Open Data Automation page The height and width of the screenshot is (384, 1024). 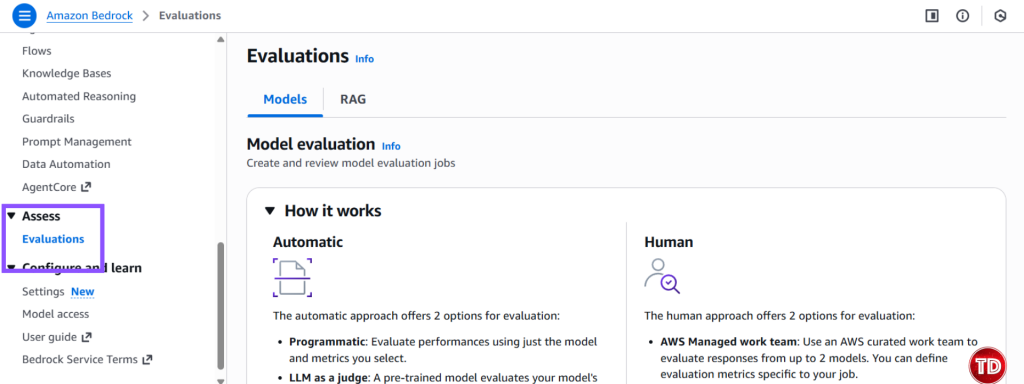[x=66, y=165]
